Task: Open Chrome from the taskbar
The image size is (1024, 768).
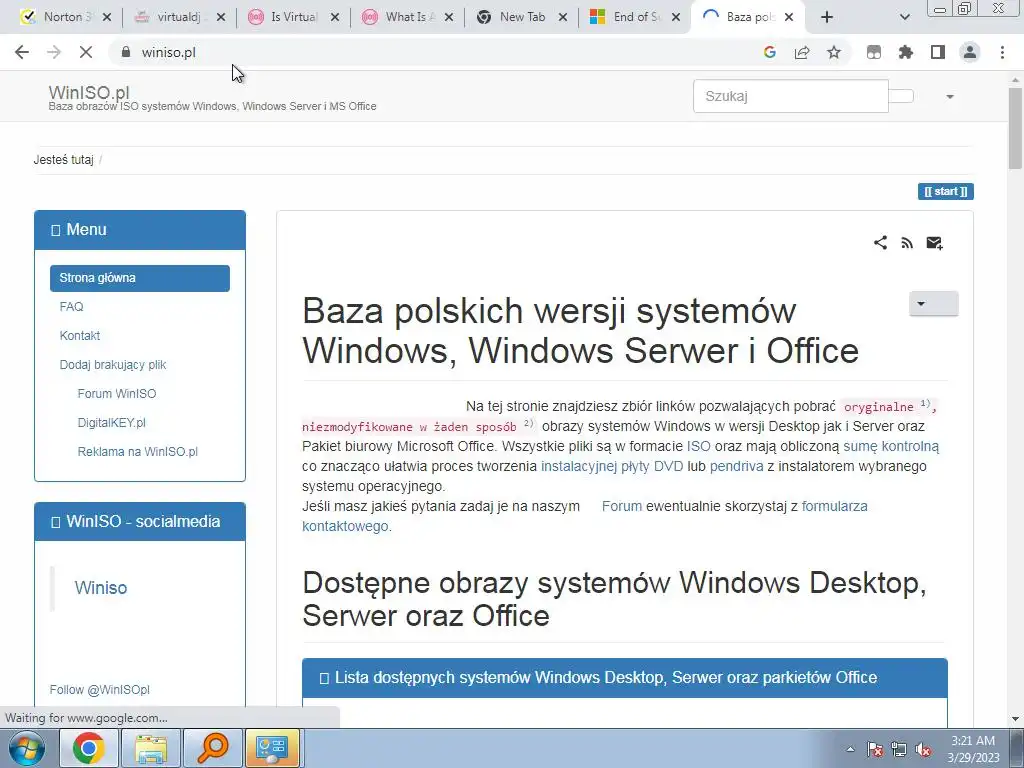Action: click(x=89, y=748)
